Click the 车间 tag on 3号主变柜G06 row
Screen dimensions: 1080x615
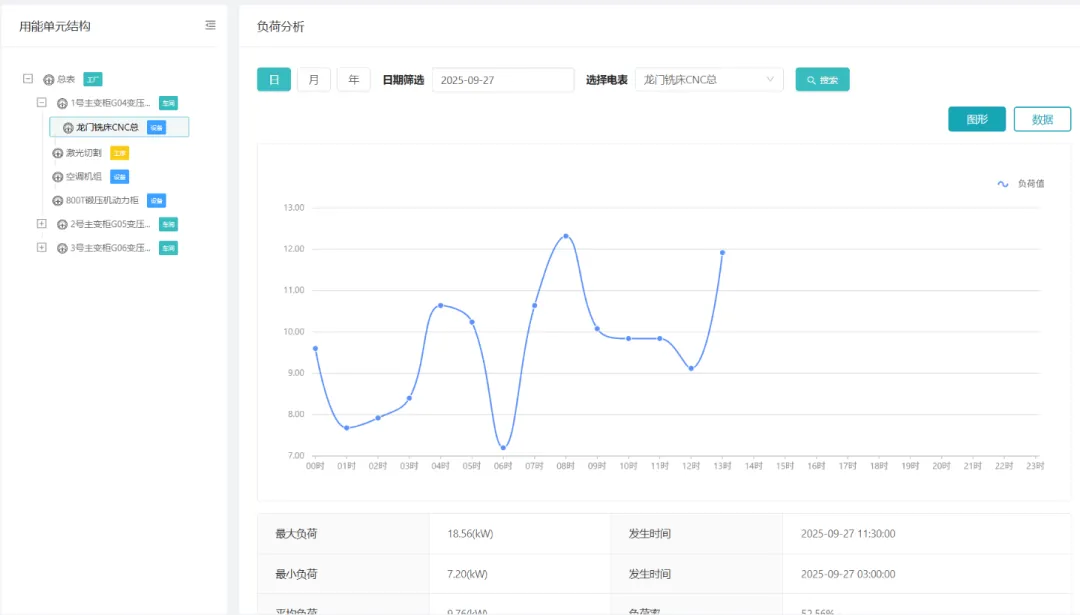pos(168,248)
